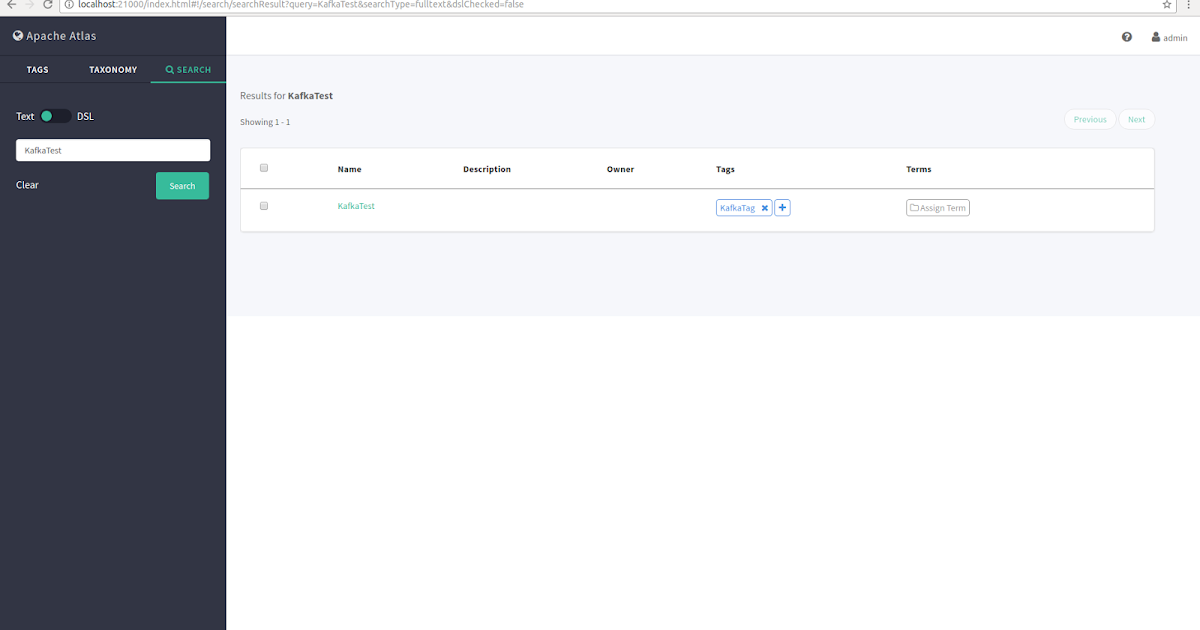
Task: Check the checkbox next to KafkaTest row
Action: 264,205
